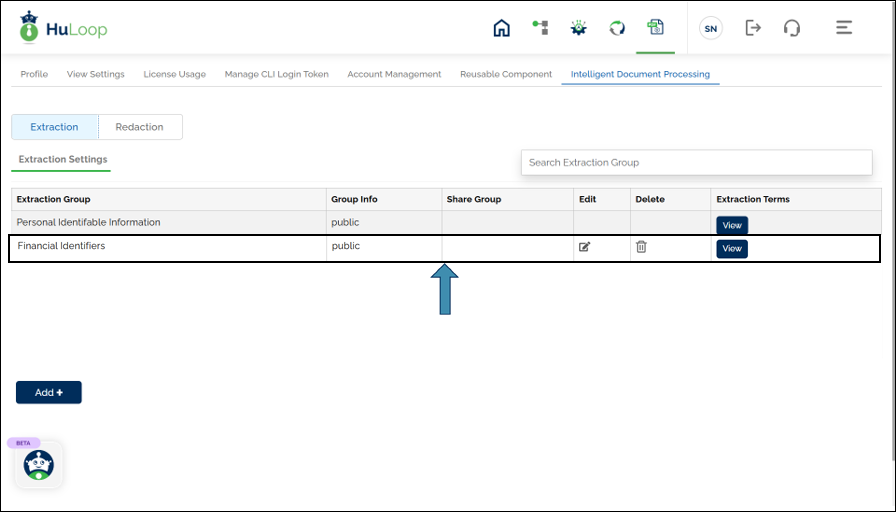This screenshot has width=896, height=512.
Task: Open the headset support icon
Action: pyautogui.click(x=792, y=28)
